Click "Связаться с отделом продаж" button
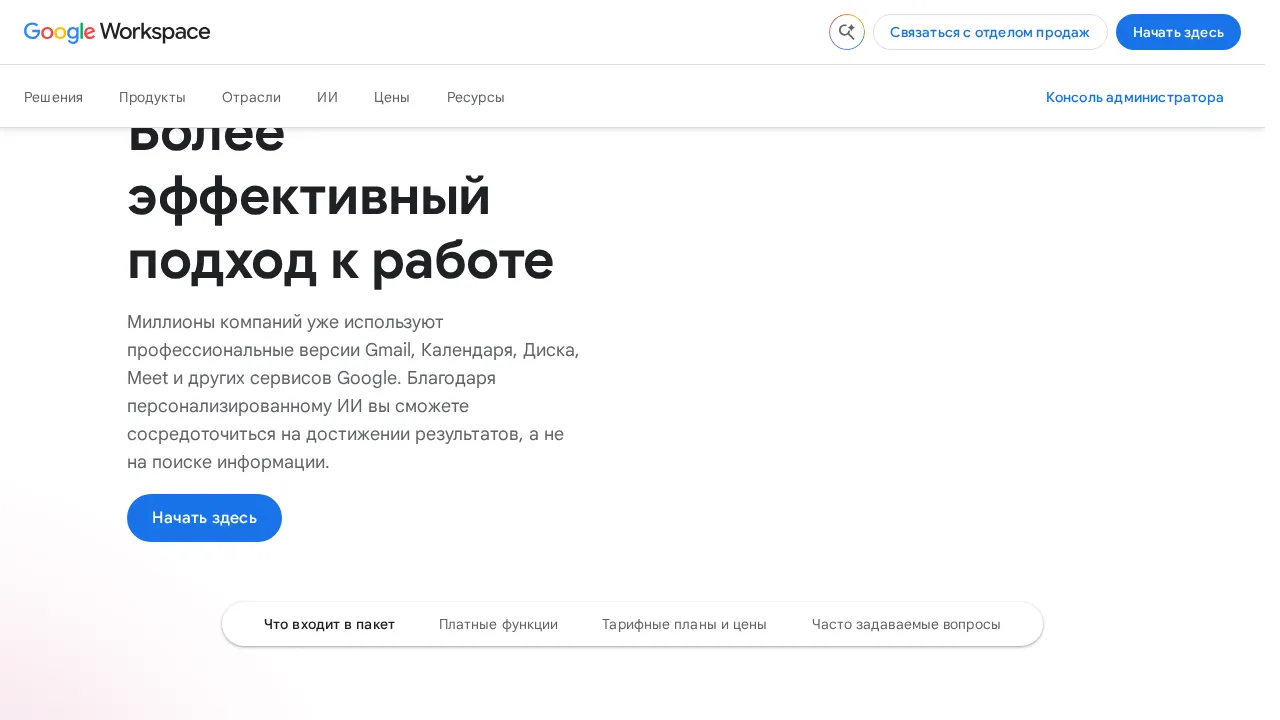 pyautogui.click(x=990, y=32)
